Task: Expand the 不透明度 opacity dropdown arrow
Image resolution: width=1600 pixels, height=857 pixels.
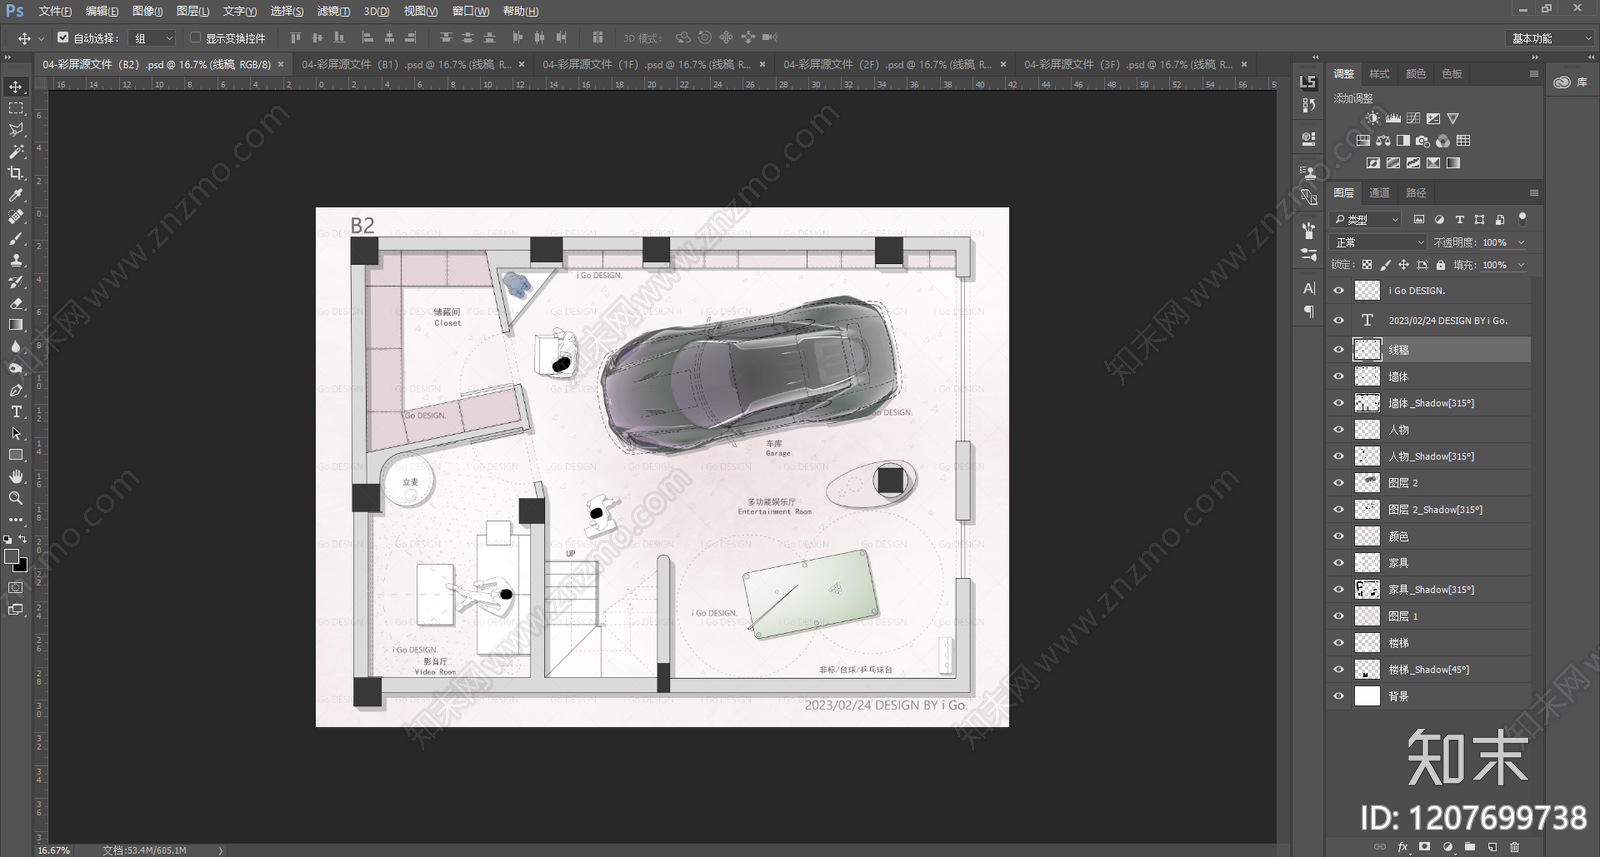Action: click(x=1521, y=242)
